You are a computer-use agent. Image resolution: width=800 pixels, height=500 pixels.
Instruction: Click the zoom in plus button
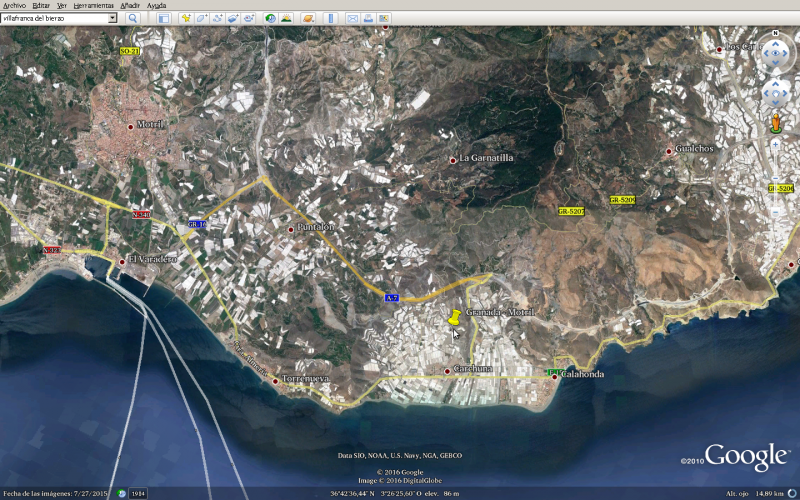coord(776,144)
